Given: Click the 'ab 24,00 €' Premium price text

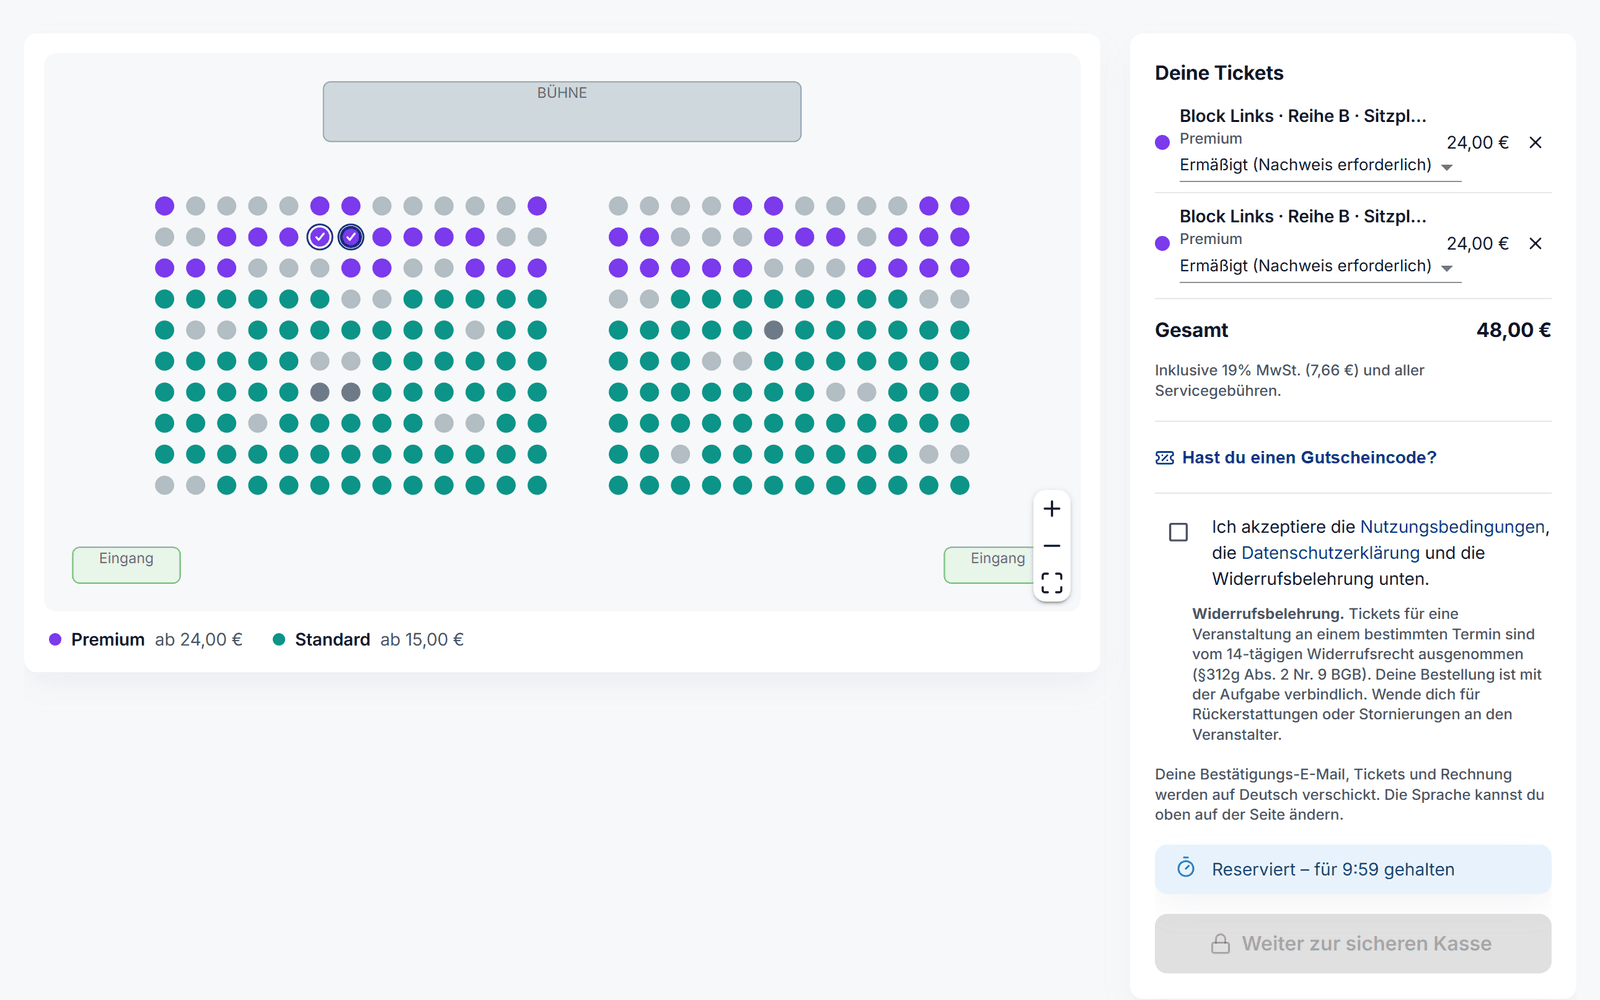Looking at the screenshot, I should pos(198,640).
